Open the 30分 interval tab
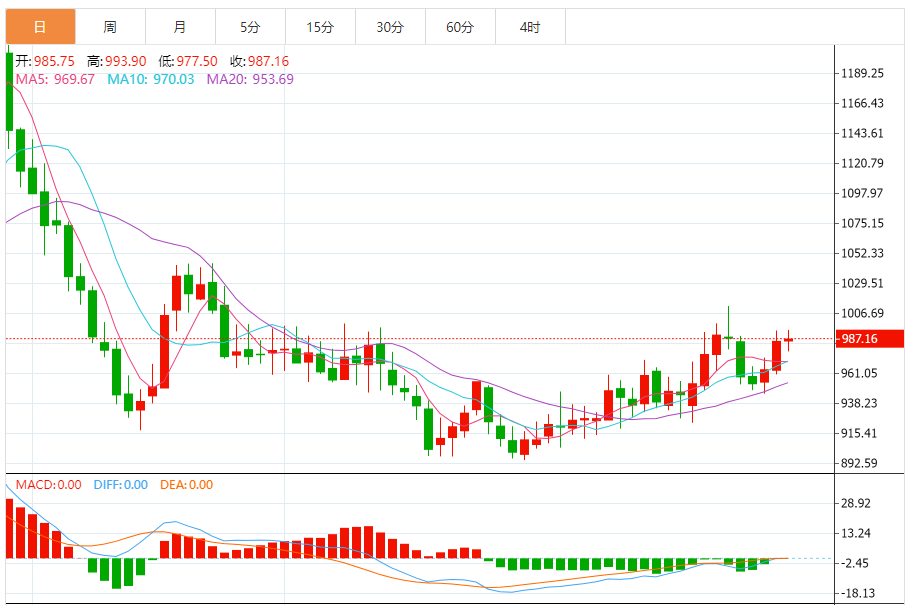Viewport: 911px width, 605px height. point(390,27)
